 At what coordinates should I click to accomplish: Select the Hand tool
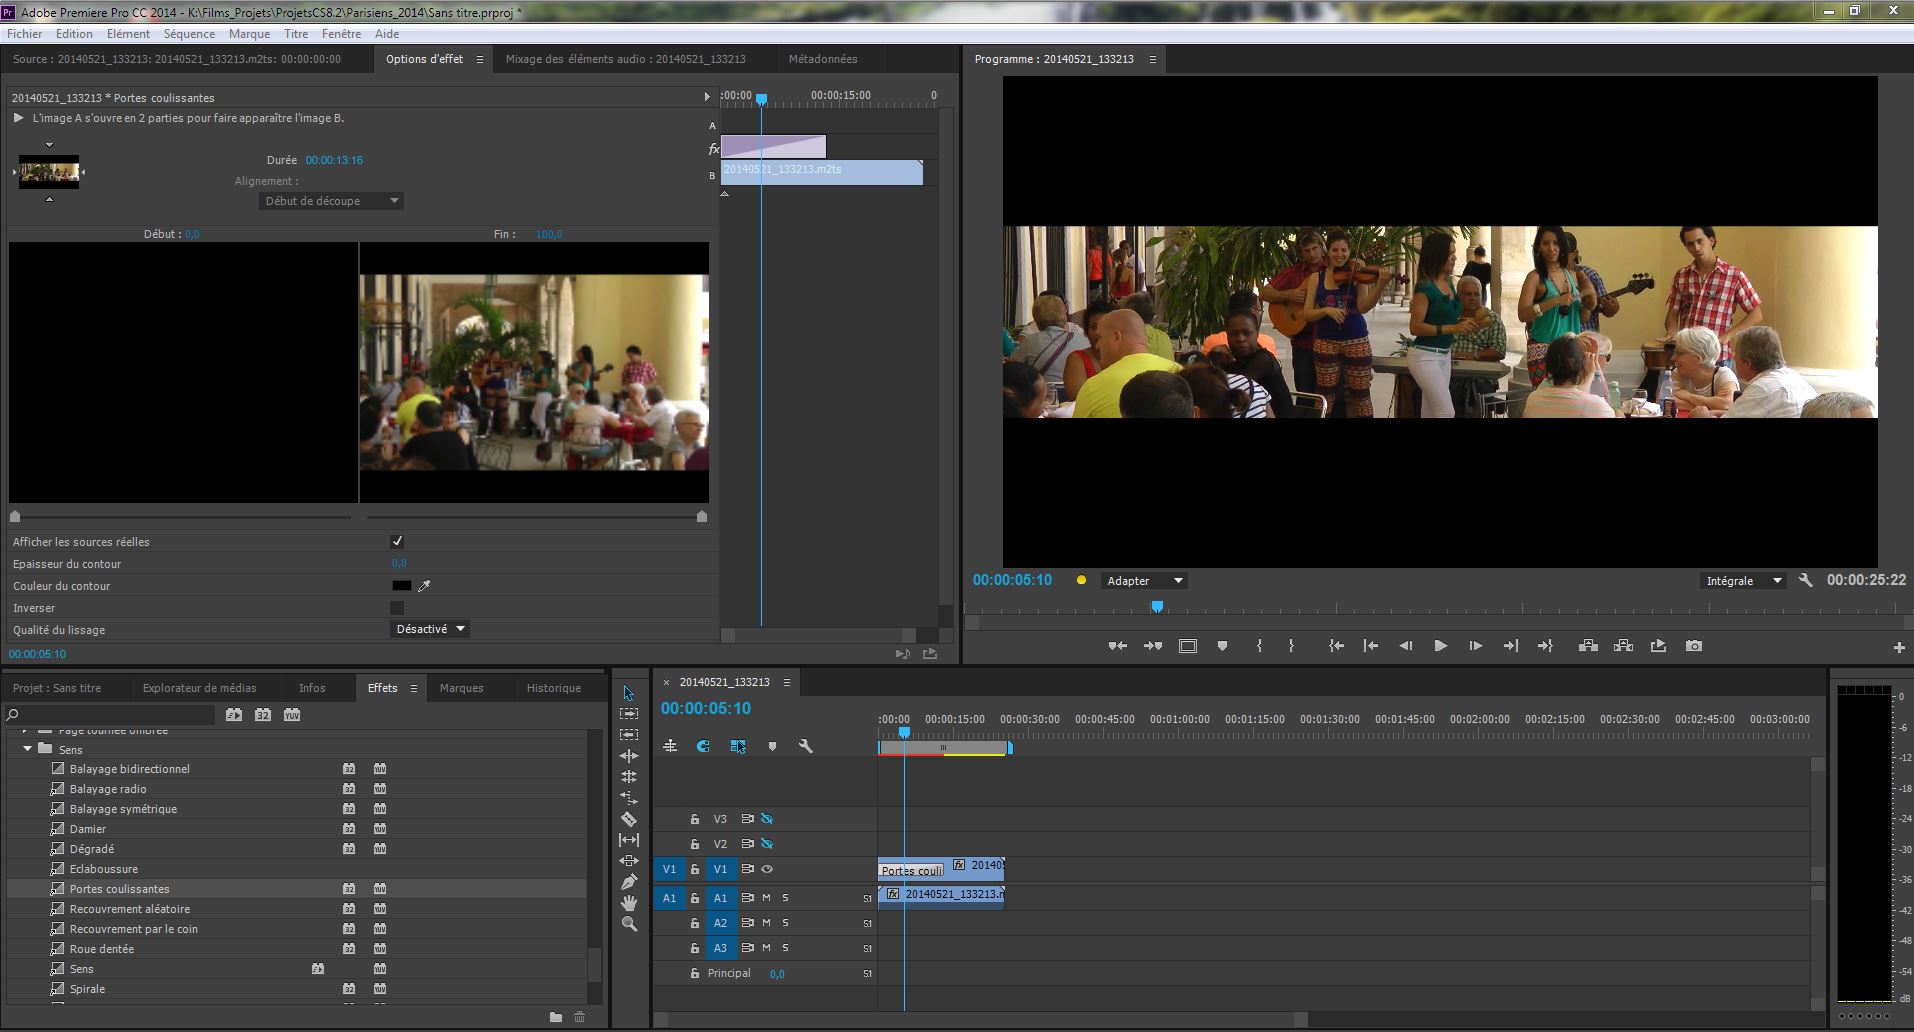click(x=629, y=903)
